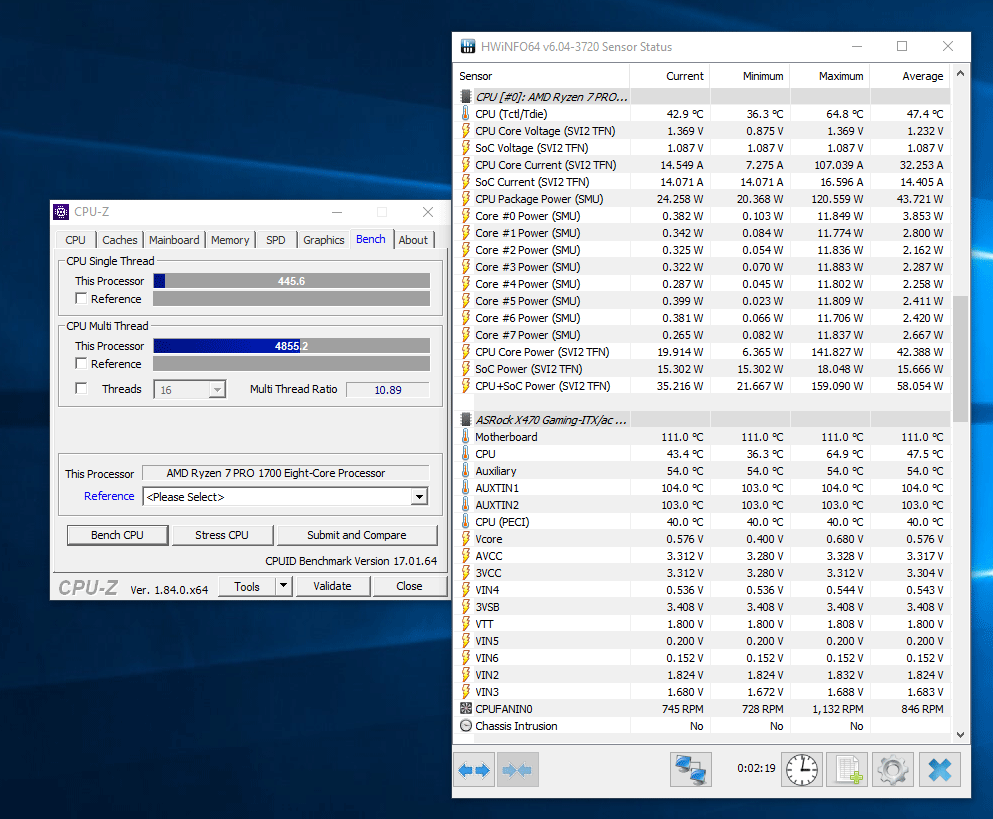The image size is (993, 819).
Task: Switch to the Caches tab
Action: pos(120,240)
